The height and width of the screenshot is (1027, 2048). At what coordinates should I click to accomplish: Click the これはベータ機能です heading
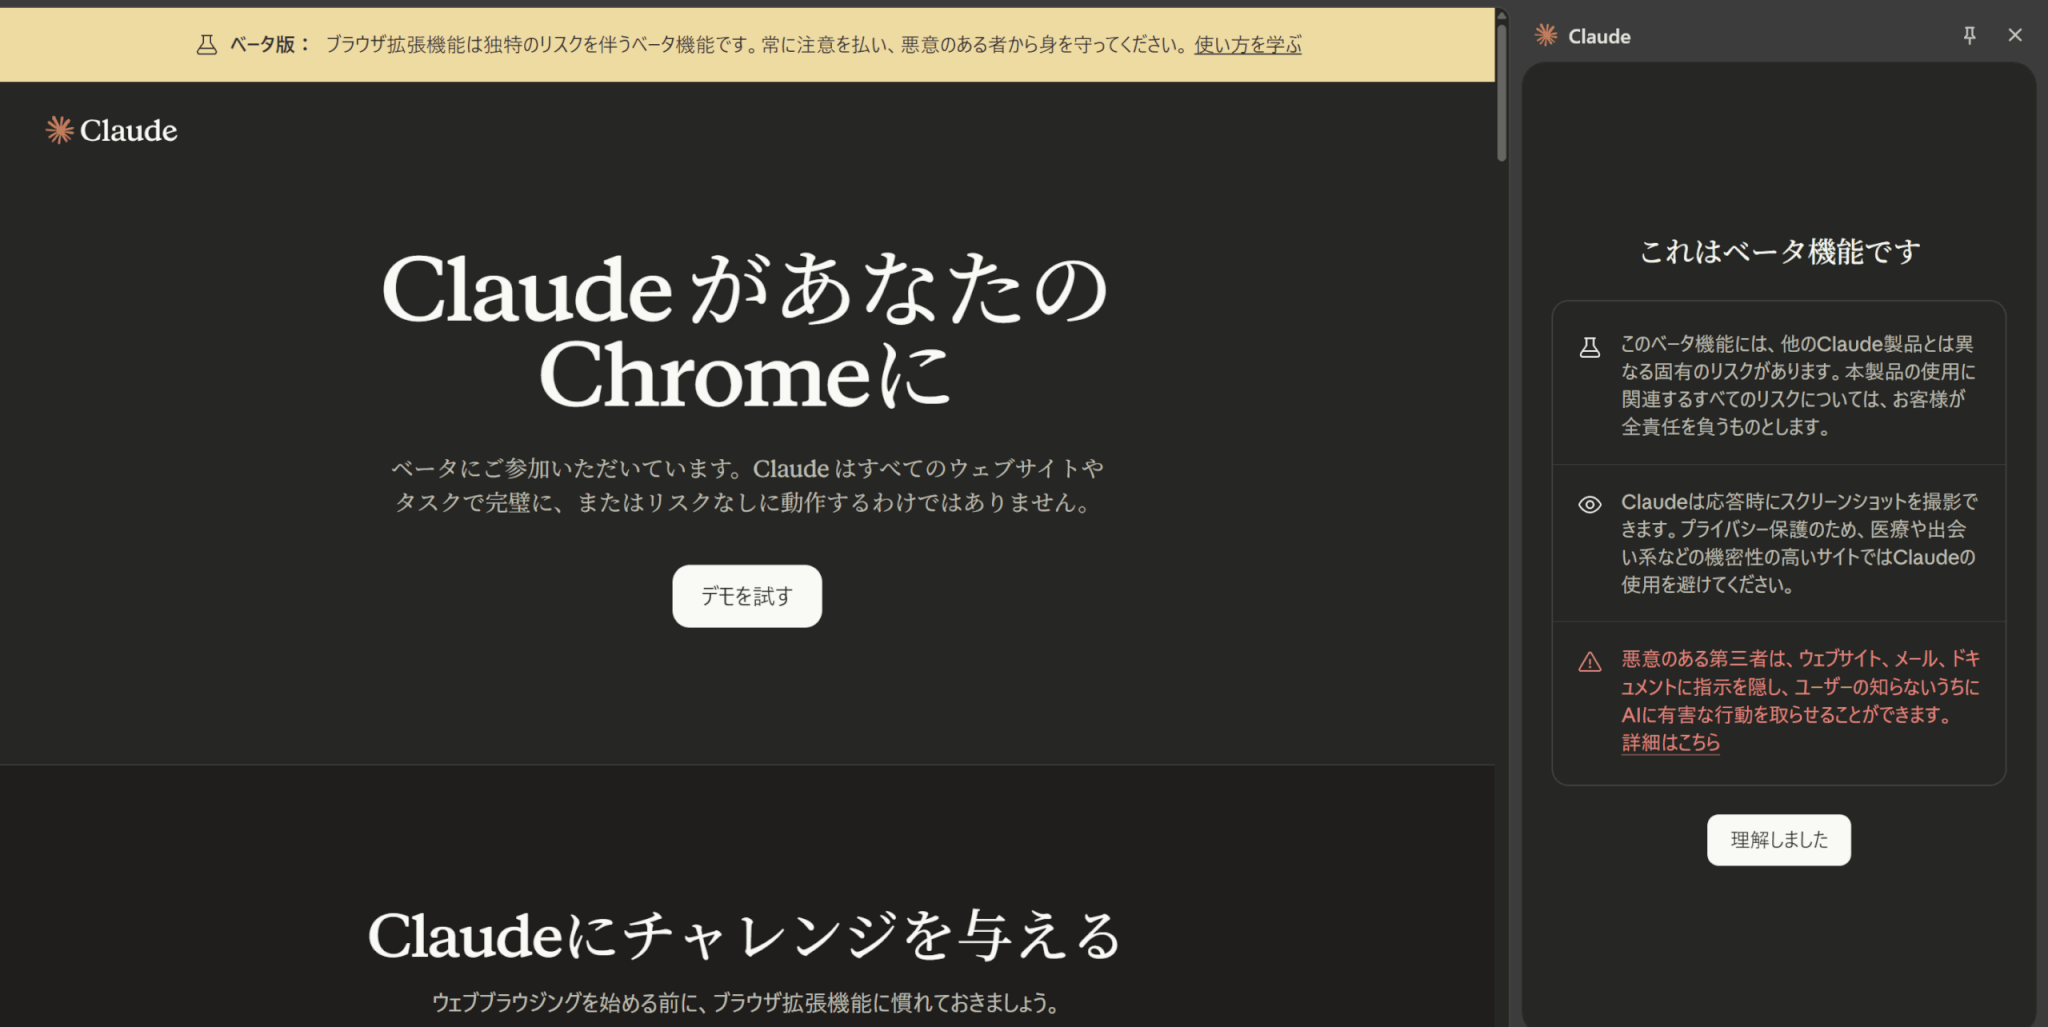1779,252
